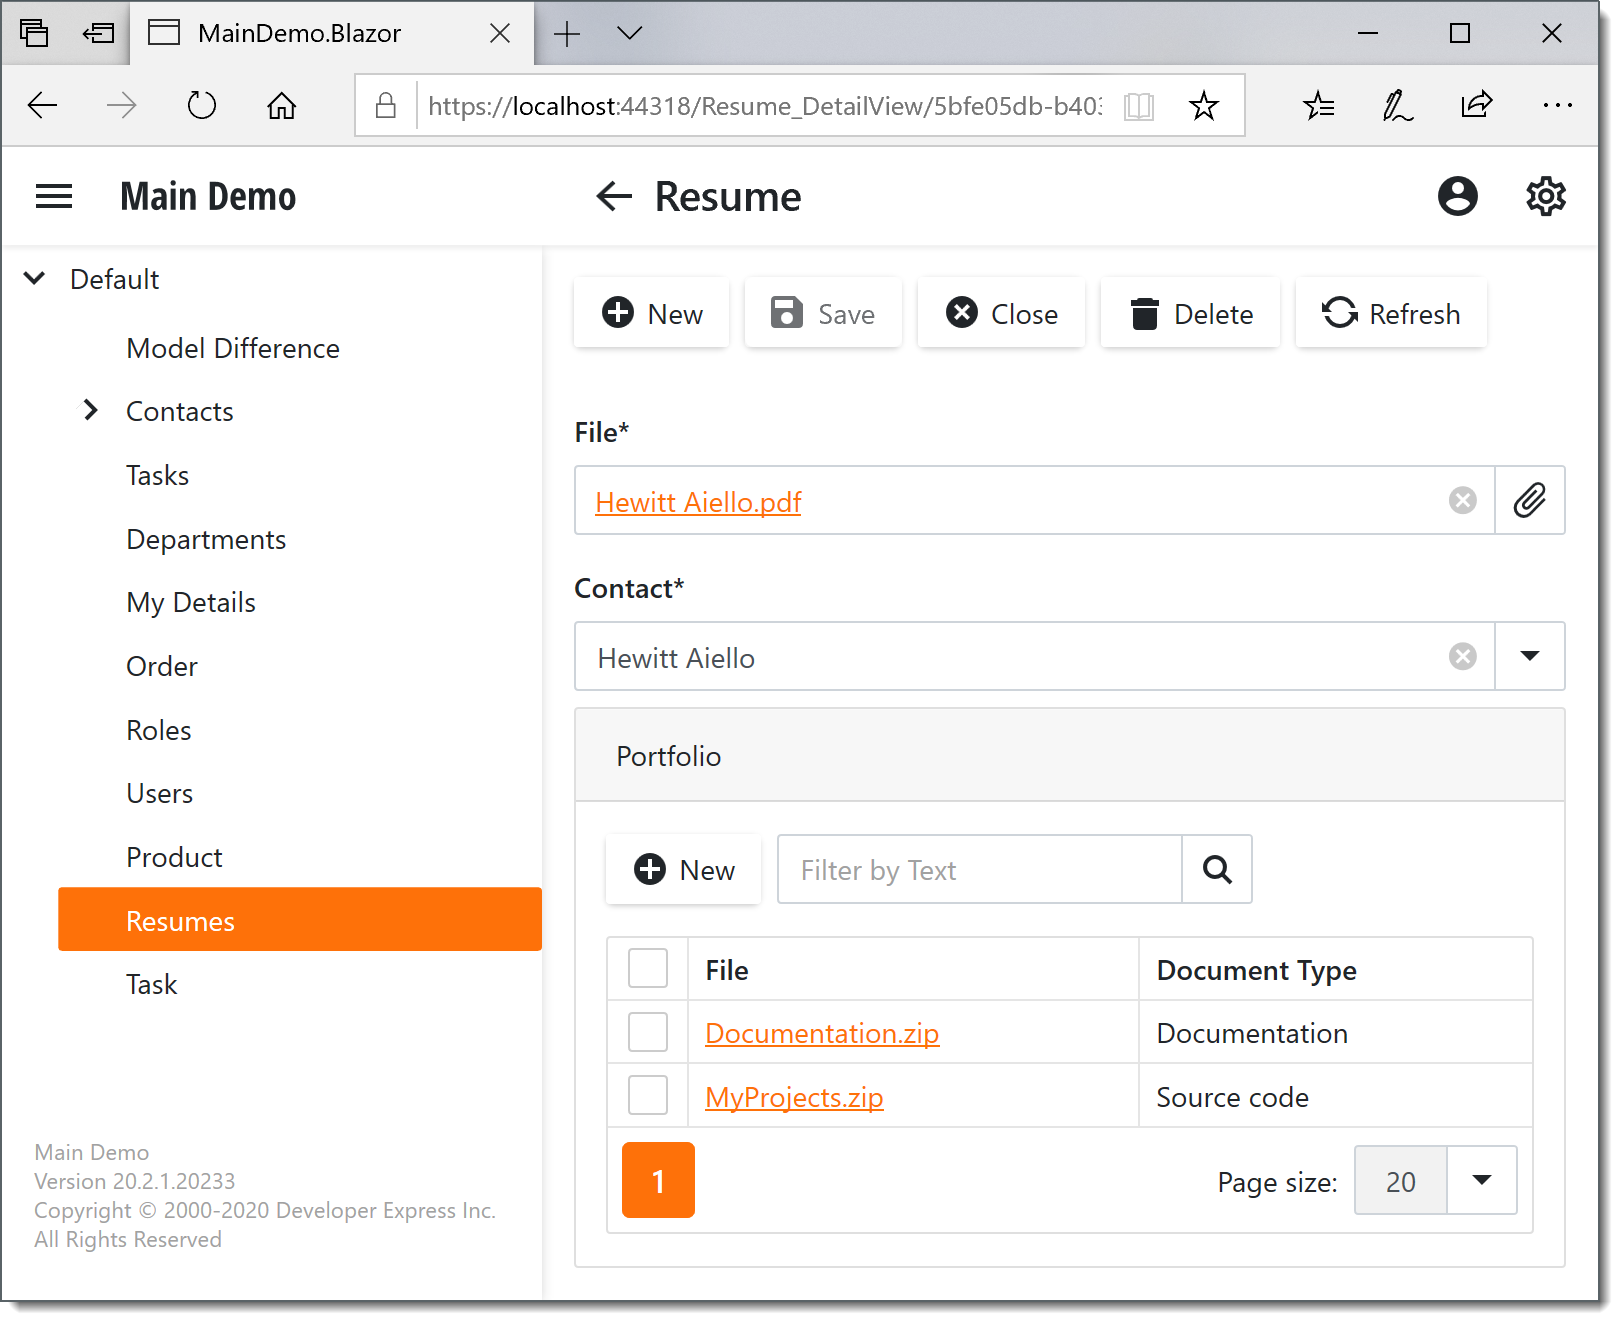Open the settings gear icon
The width and height of the screenshot is (1620, 1322).
coord(1545,196)
